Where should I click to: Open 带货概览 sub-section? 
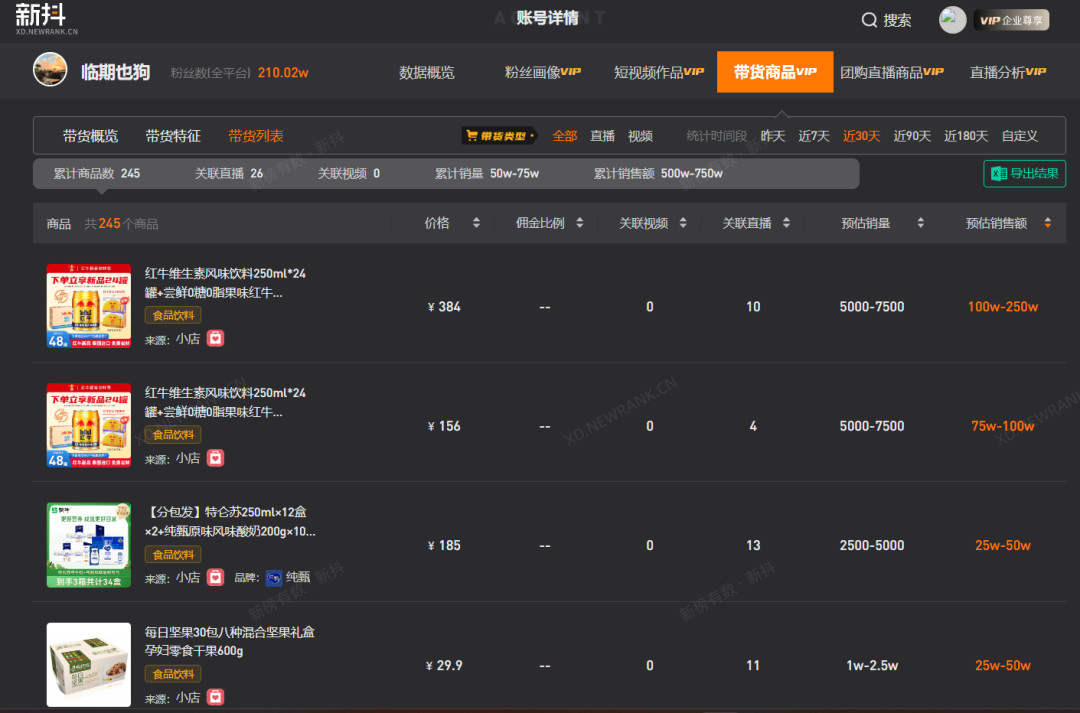coord(90,136)
